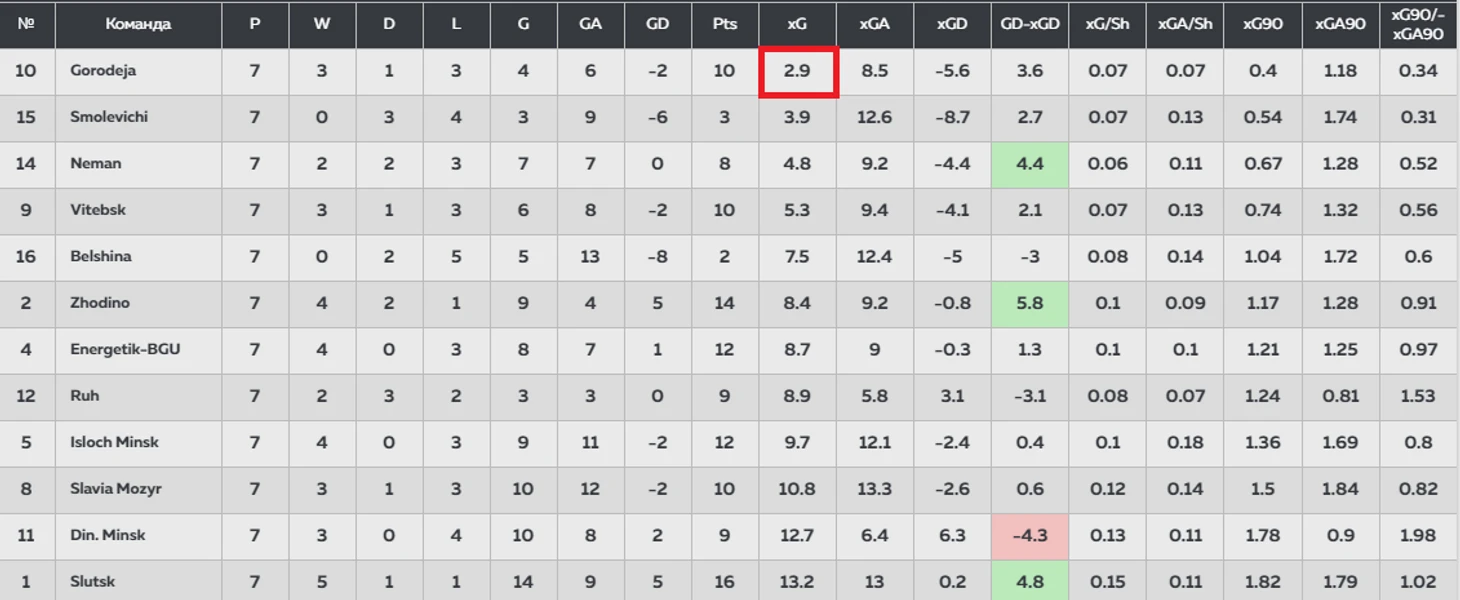Open the Slutsk team row
This screenshot has height=600, width=1460.
tap(728, 581)
